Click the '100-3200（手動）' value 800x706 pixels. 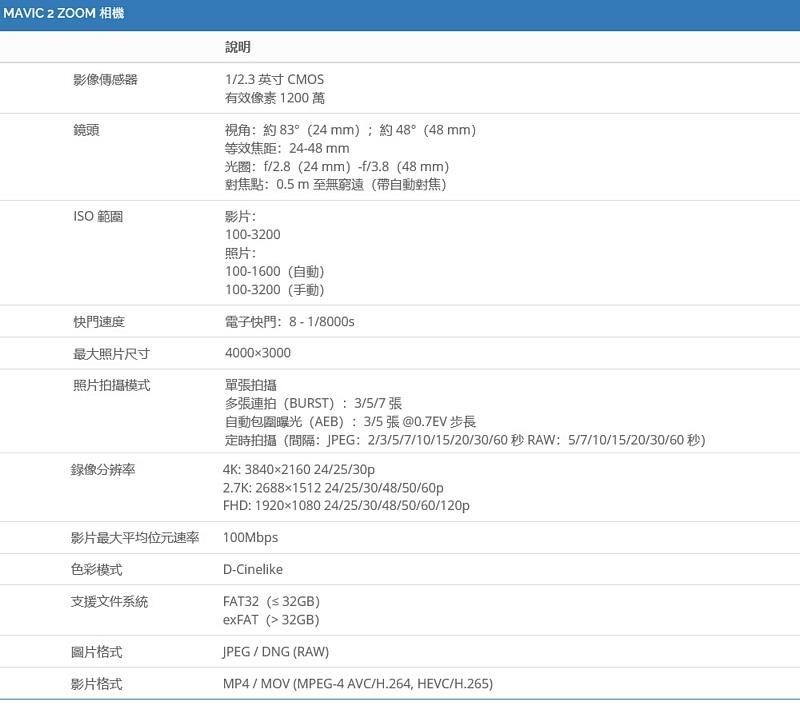pyautogui.click(x=275, y=290)
